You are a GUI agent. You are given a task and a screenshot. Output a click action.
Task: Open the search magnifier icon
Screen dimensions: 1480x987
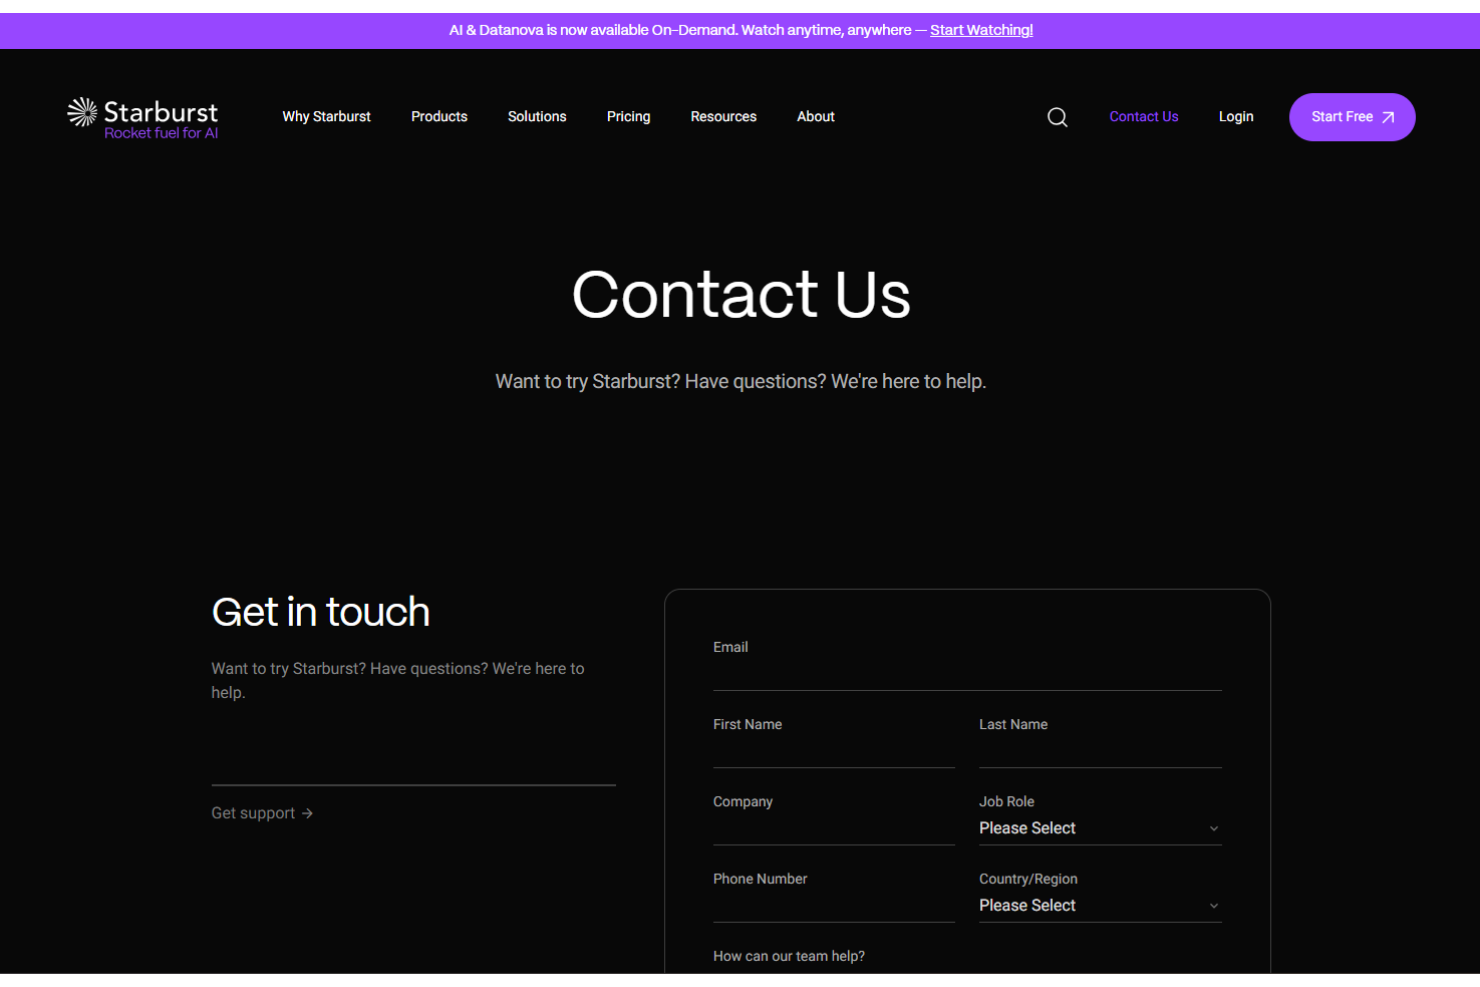click(x=1057, y=118)
